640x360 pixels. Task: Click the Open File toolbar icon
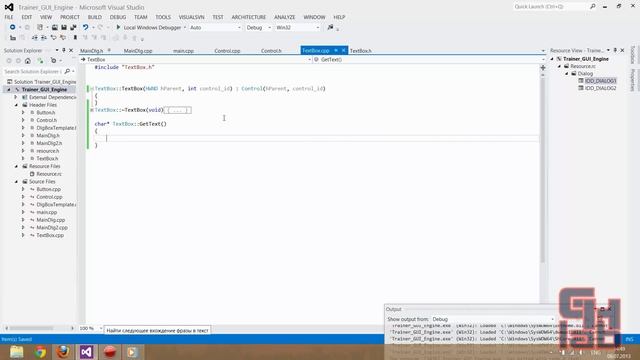click(x=54, y=27)
